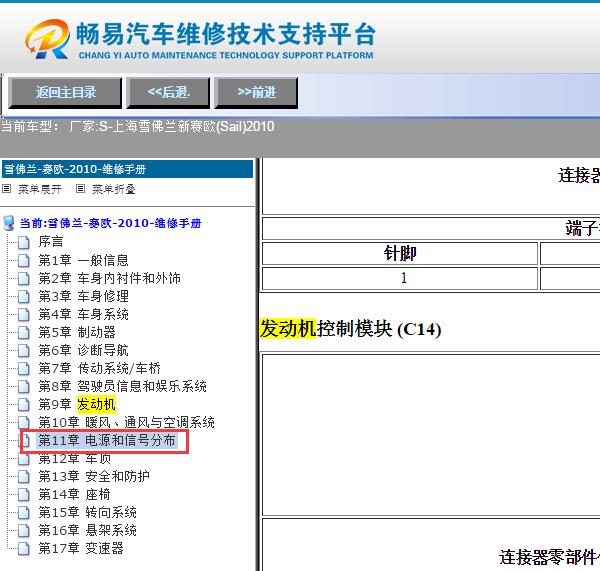Screen dimensions: 600x571
Task: Click the page icon beside 第16章
Action: coord(24,530)
